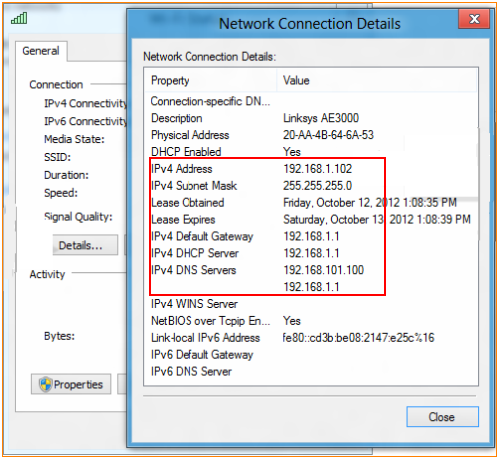The image size is (499, 459).
Task: Switch to the General tab
Action: (x=41, y=51)
